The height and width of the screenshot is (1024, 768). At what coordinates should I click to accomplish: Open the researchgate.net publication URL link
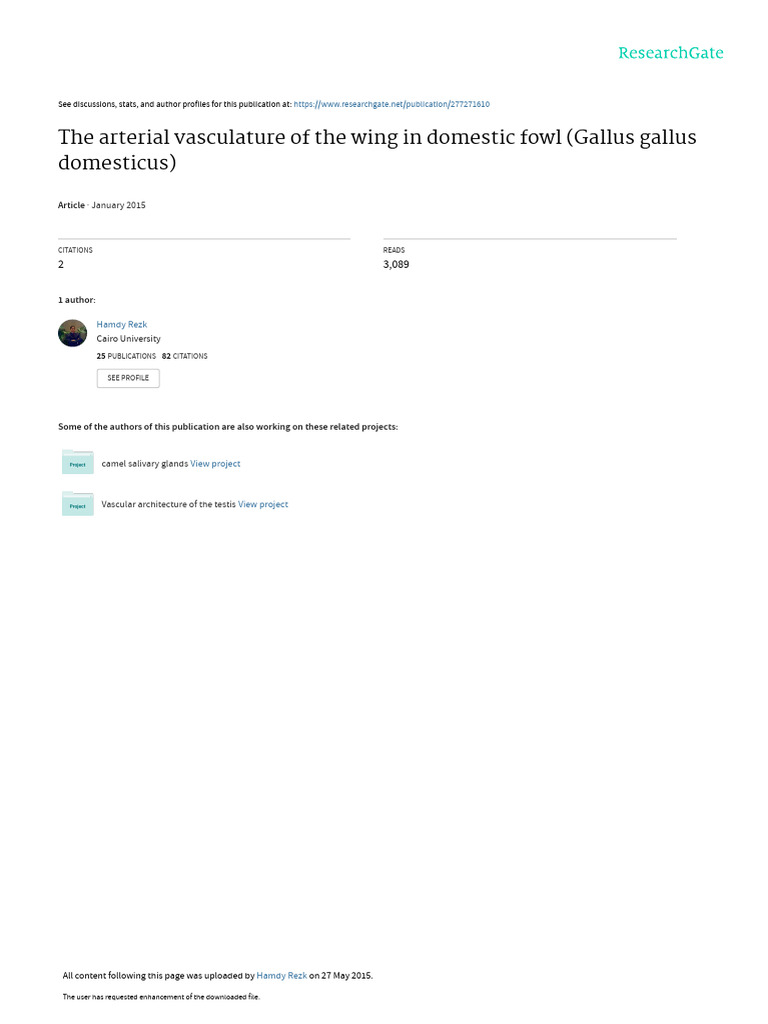coord(391,104)
